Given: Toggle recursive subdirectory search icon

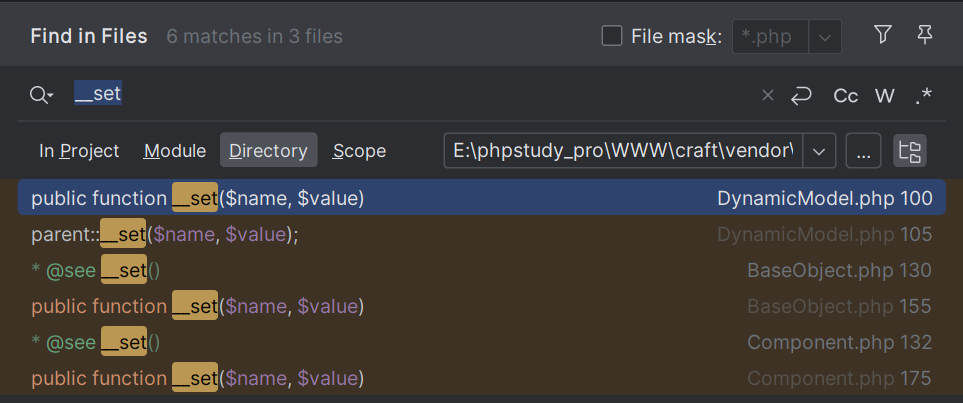Looking at the screenshot, I should point(910,151).
